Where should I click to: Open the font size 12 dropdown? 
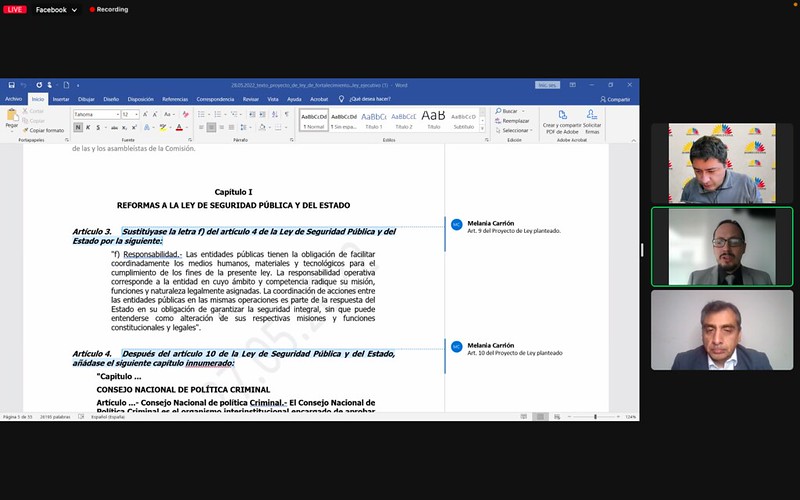click(x=137, y=114)
